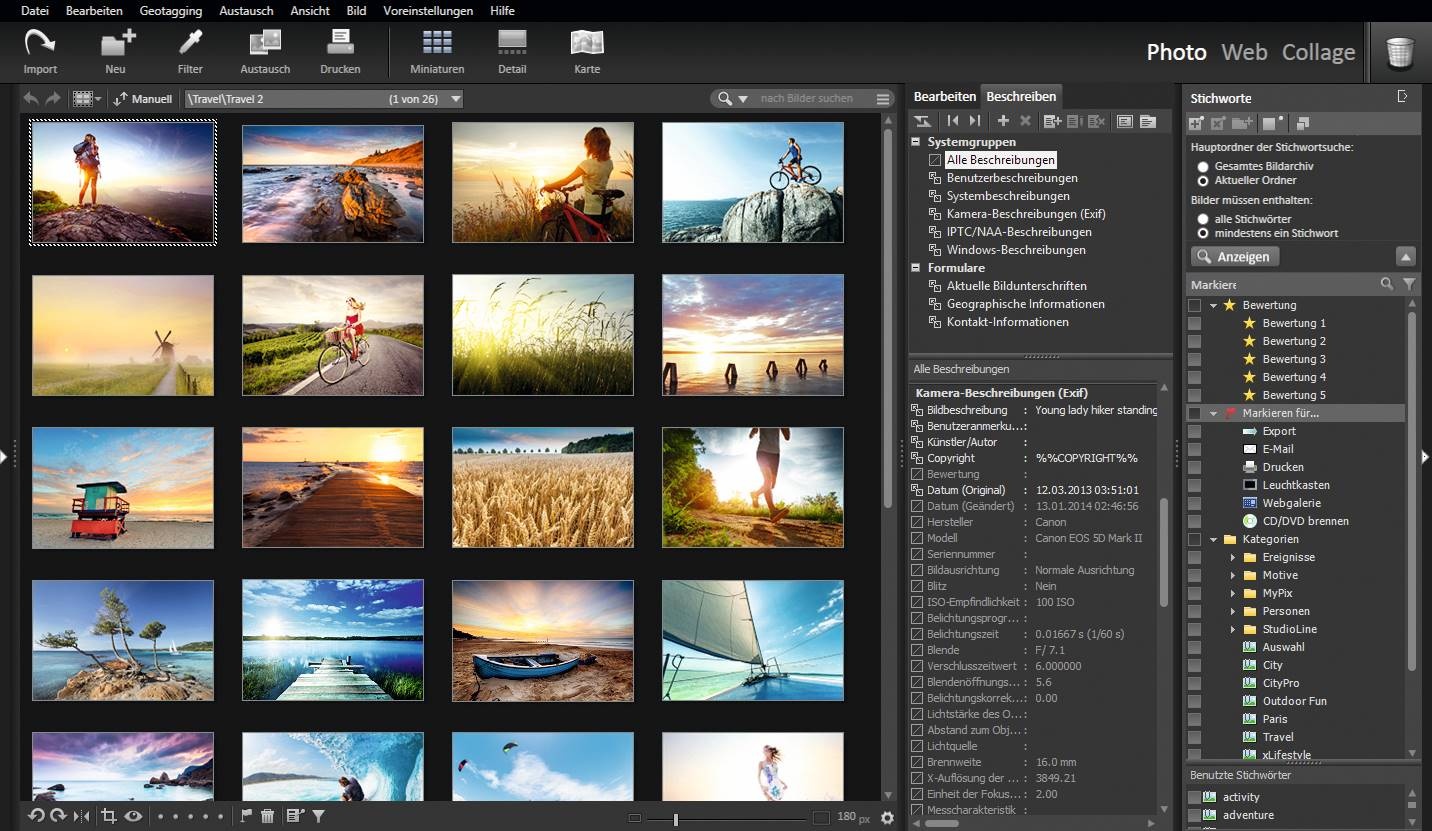The width and height of the screenshot is (1432, 831).
Task: Switch to Collage mode
Action: coord(1318,52)
